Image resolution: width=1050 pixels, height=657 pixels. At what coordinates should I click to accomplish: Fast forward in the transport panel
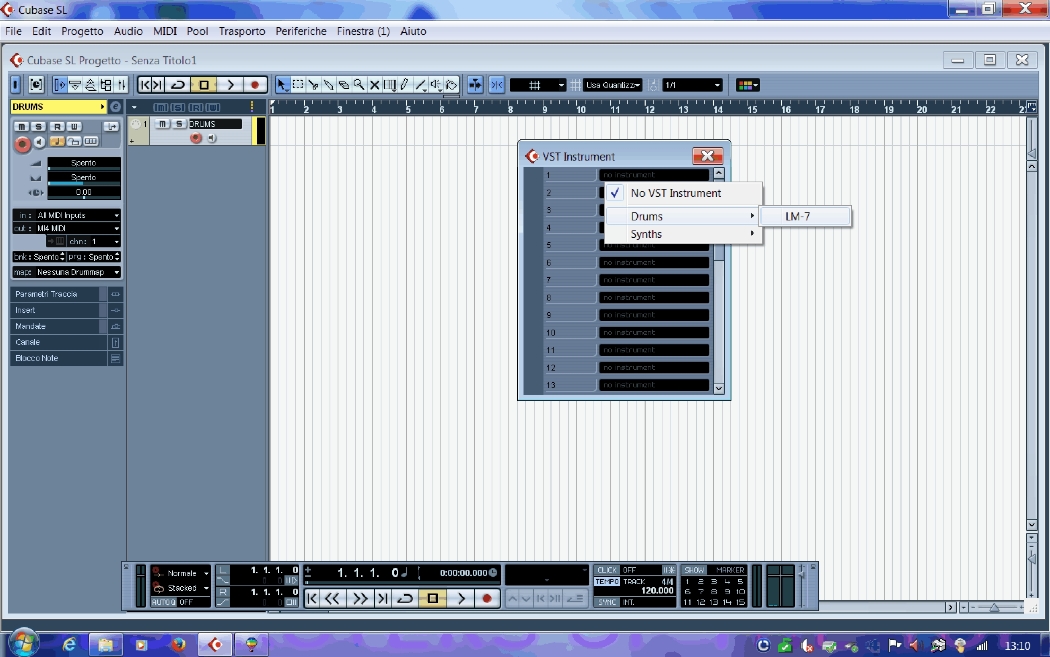click(360, 598)
